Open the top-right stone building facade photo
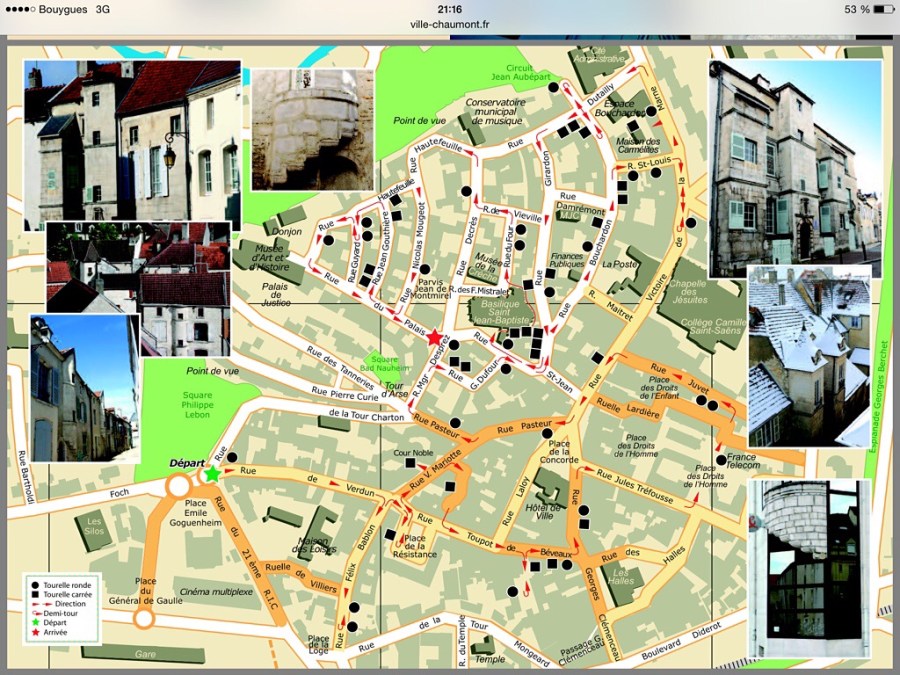This screenshot has width=900, height=675. [x=795, y=167]
